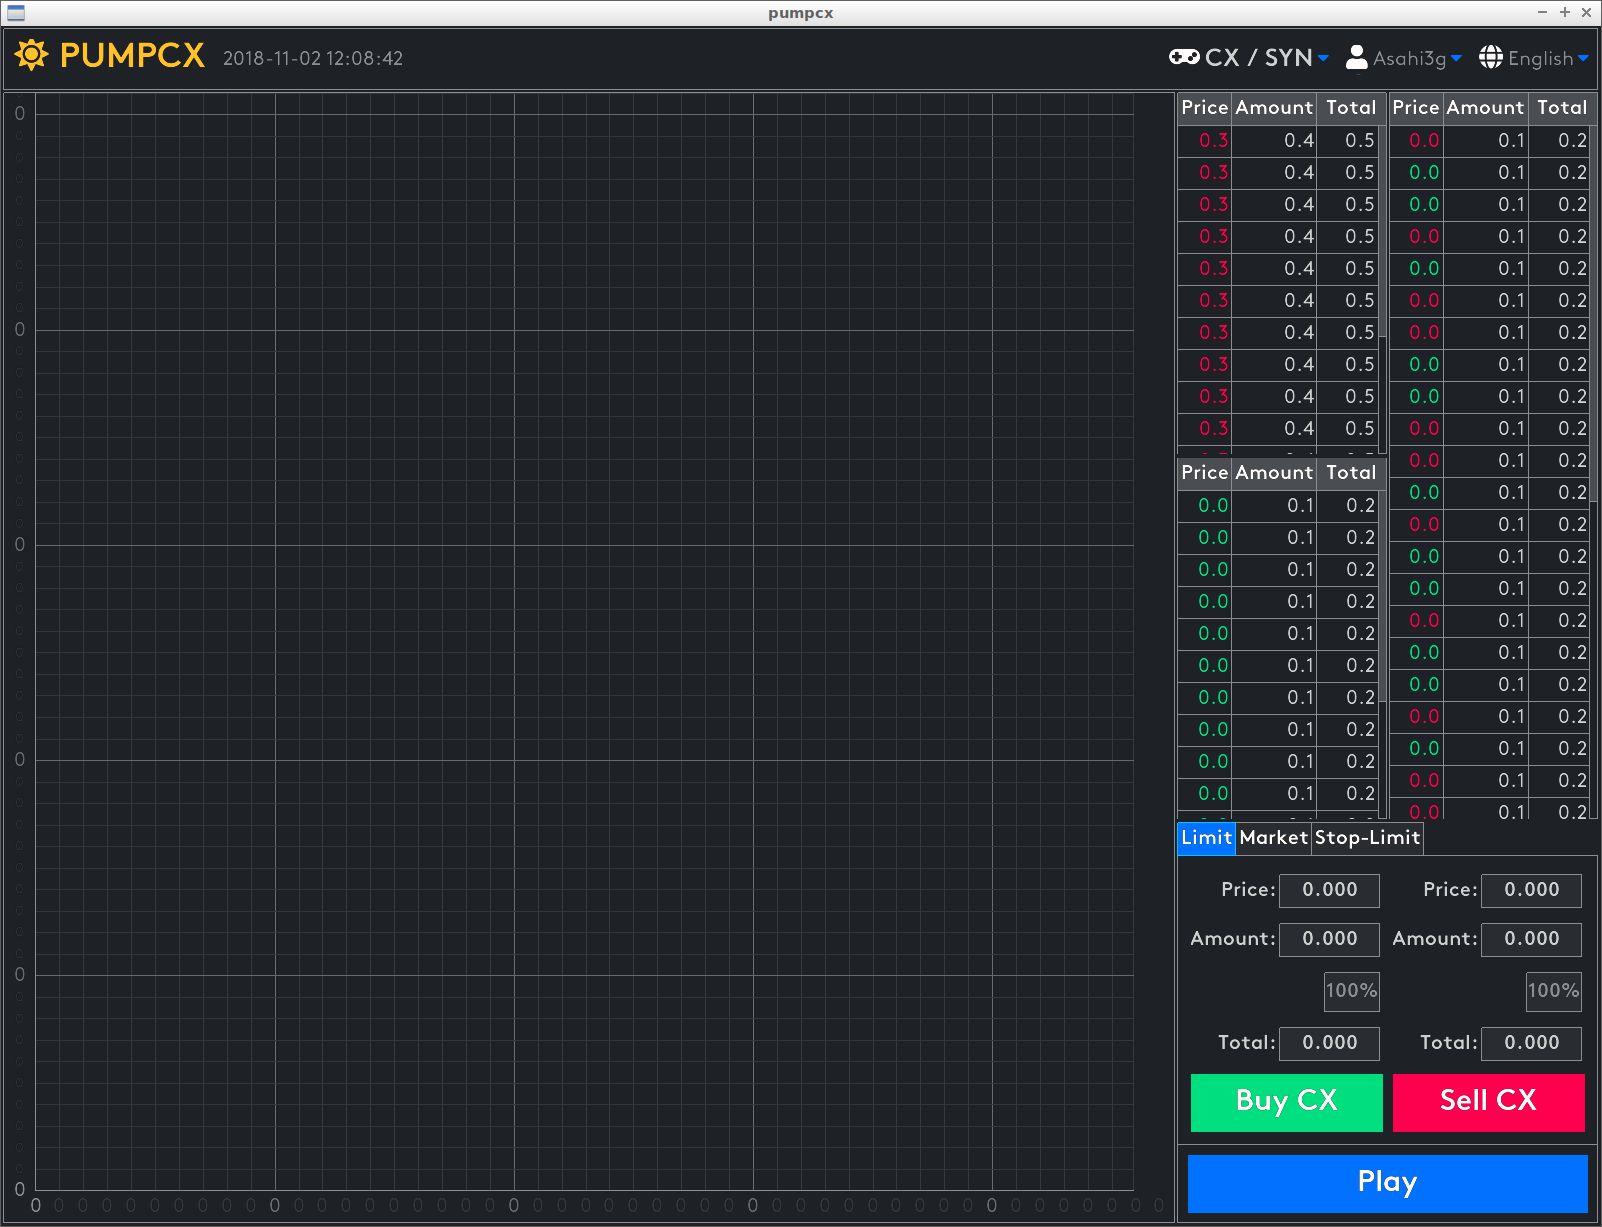Select the Limit order tab
1602x1227 pixels.
1207,838
